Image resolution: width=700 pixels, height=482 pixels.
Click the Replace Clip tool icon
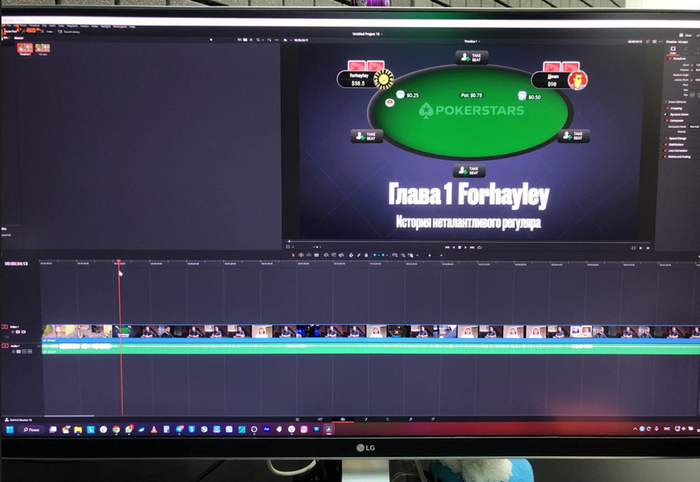[x=341, y=255]
